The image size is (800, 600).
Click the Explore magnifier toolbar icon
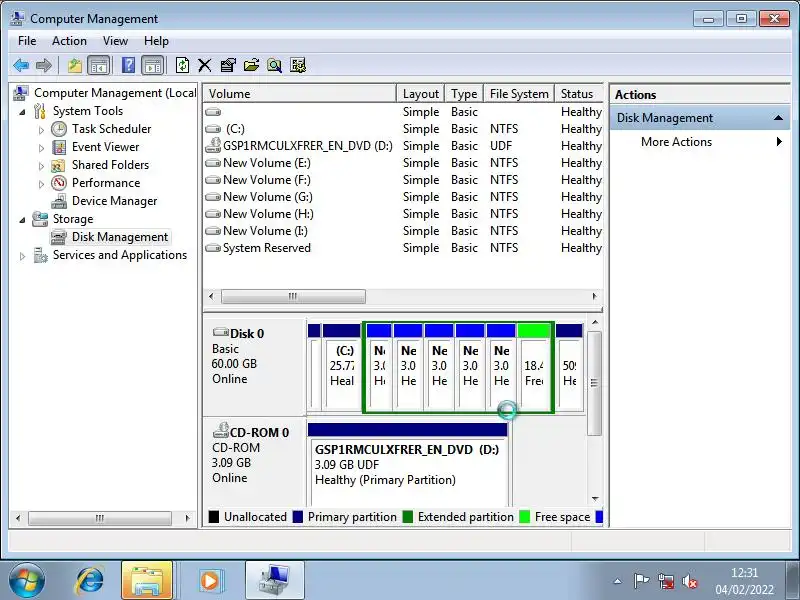274,65
